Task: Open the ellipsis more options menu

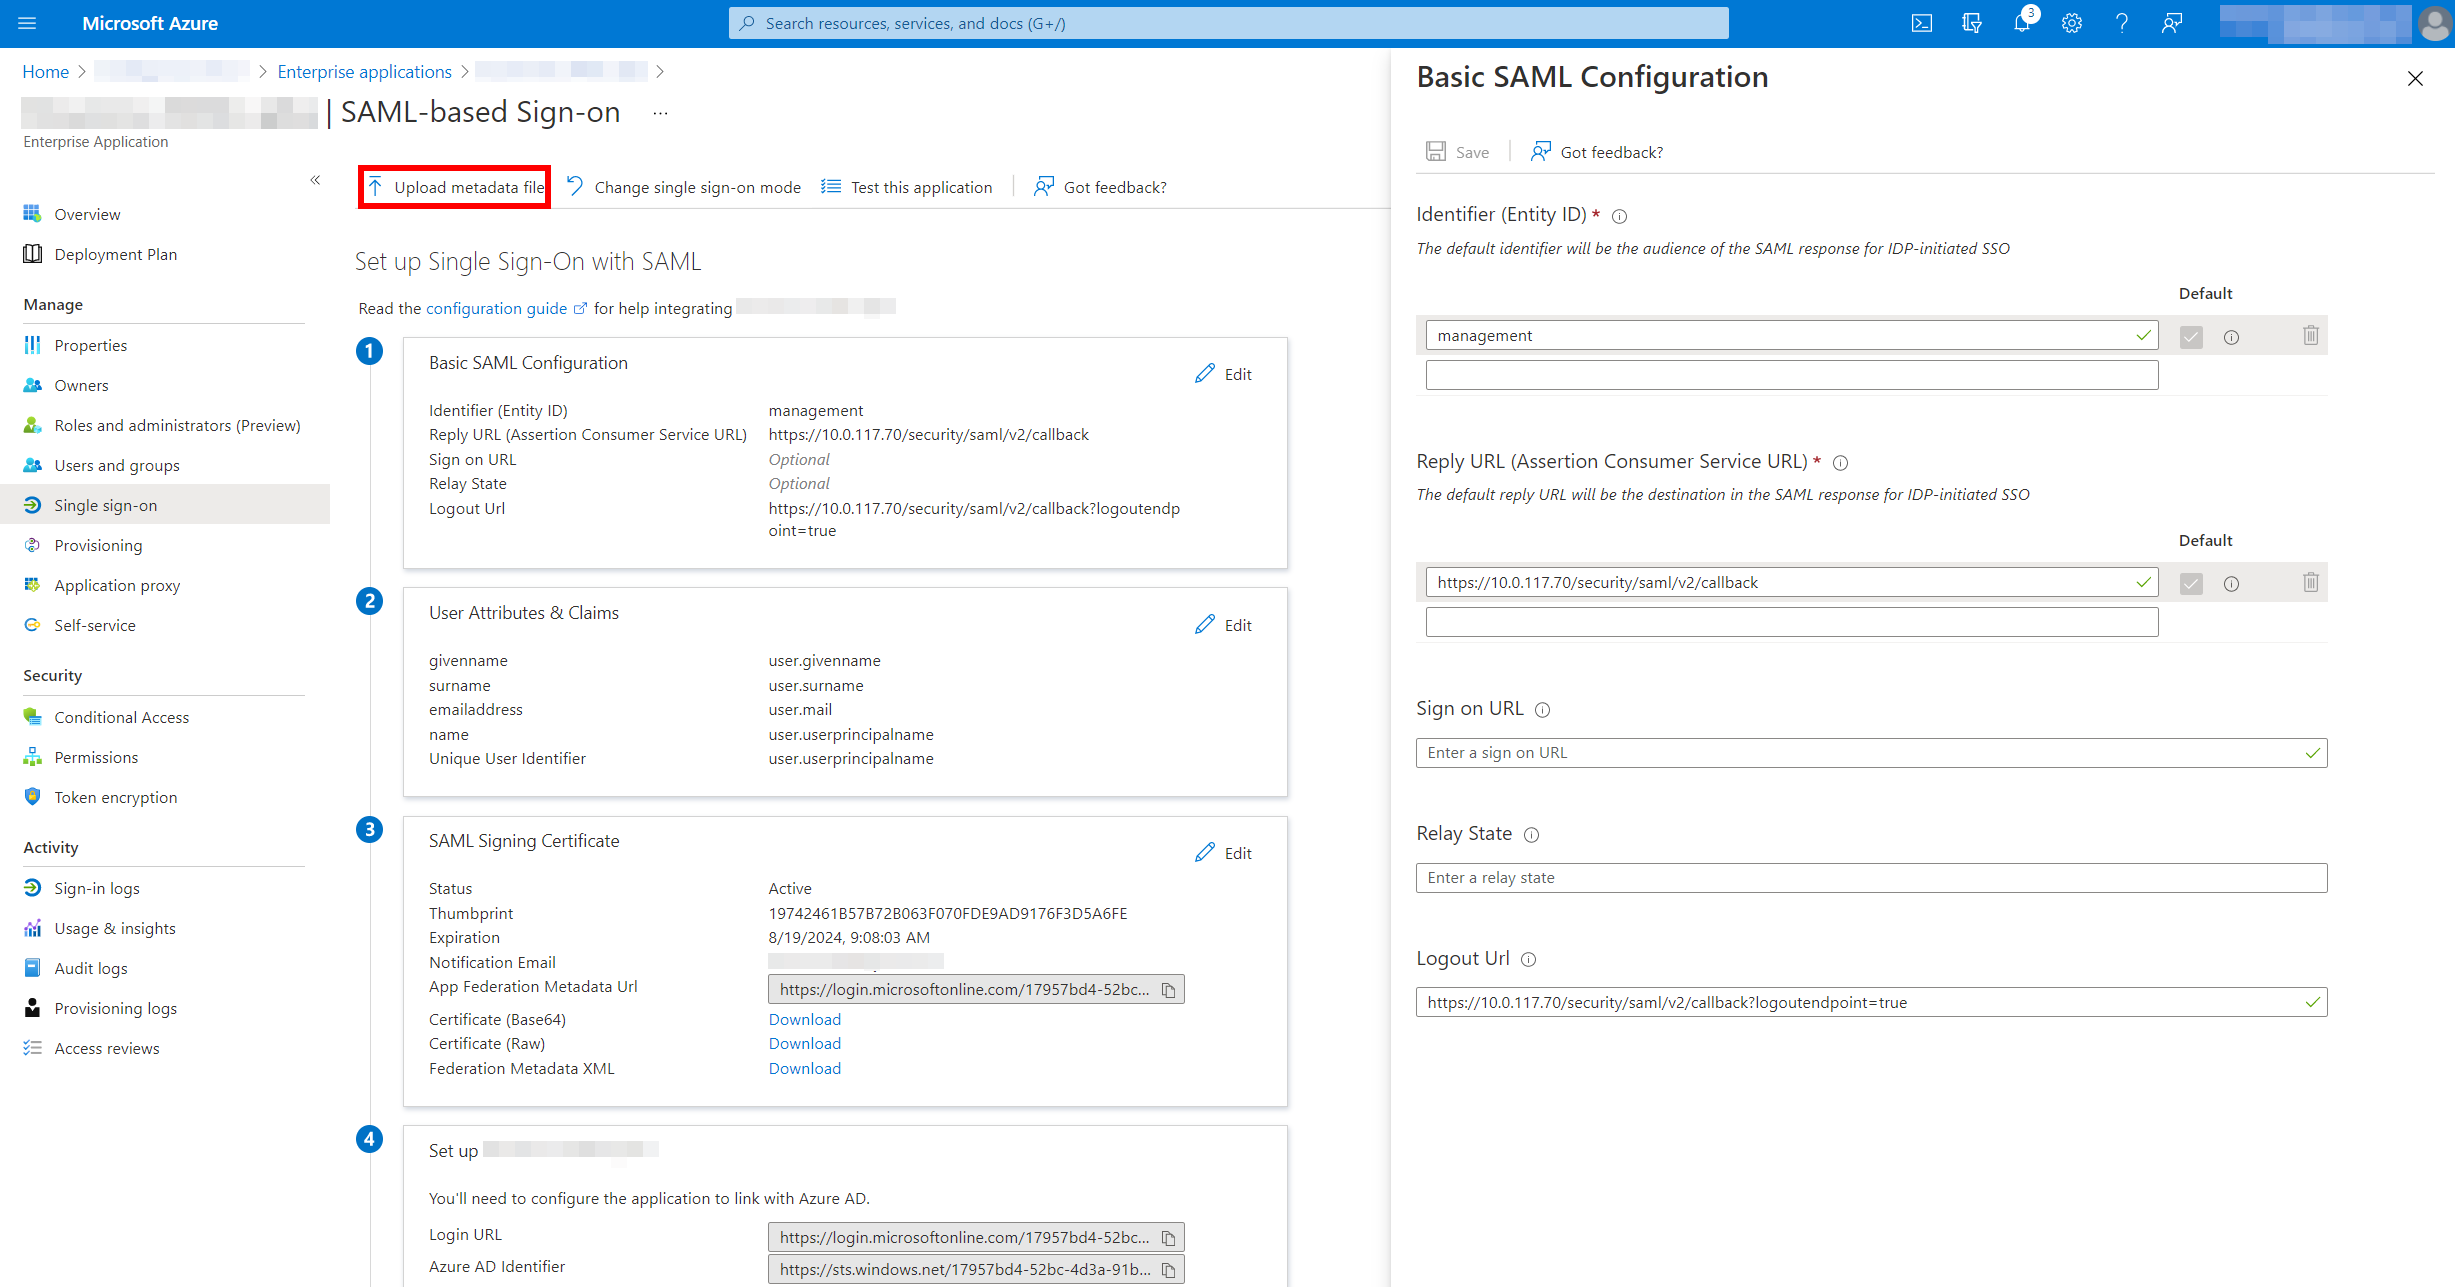Action: 660,113
